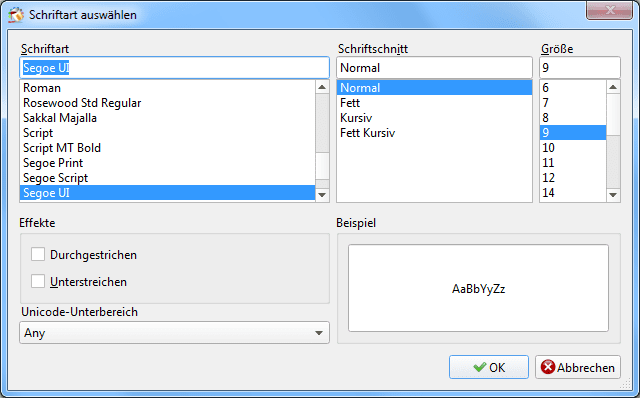
Task: Select Rosewood Std Regular font
Action: tap(167, 103)
